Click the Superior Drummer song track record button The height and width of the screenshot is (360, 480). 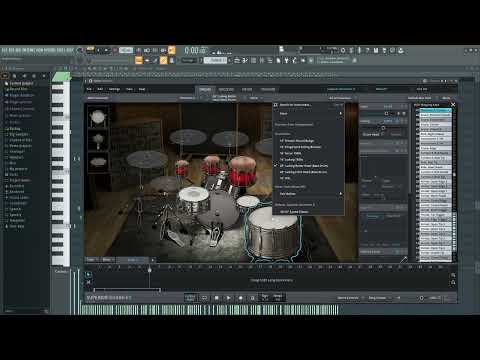(x=240, y=298)
